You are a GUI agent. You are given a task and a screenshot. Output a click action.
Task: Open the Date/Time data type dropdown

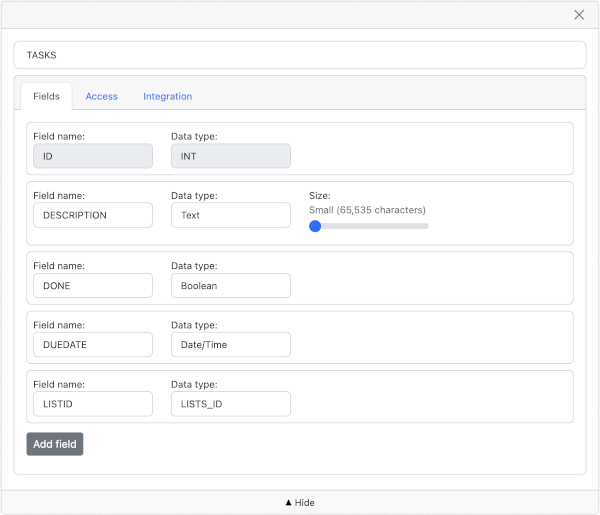(230, 344)
